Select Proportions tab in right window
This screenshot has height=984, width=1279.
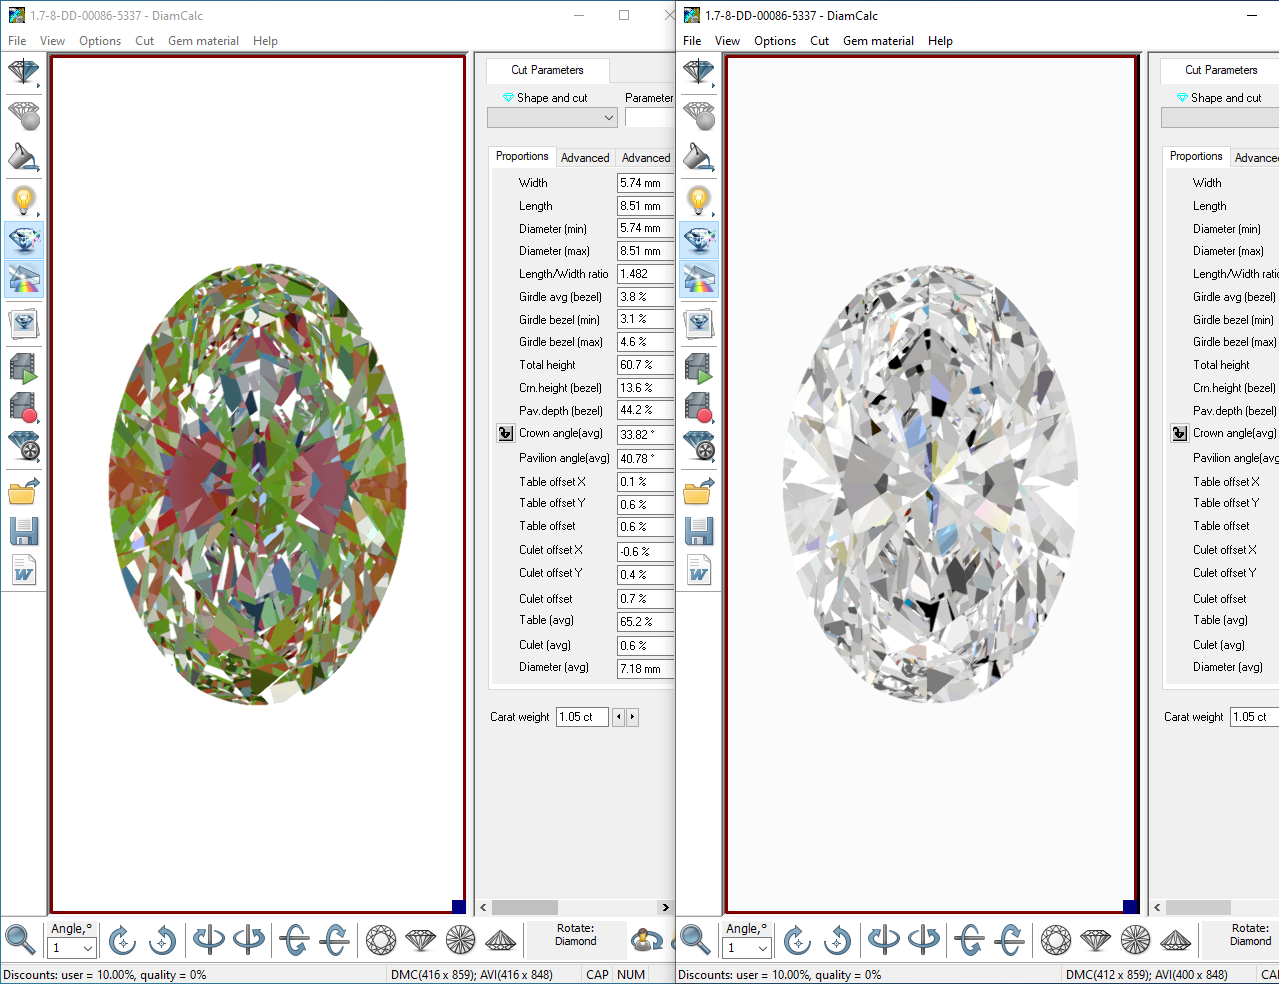[1196, 156]
